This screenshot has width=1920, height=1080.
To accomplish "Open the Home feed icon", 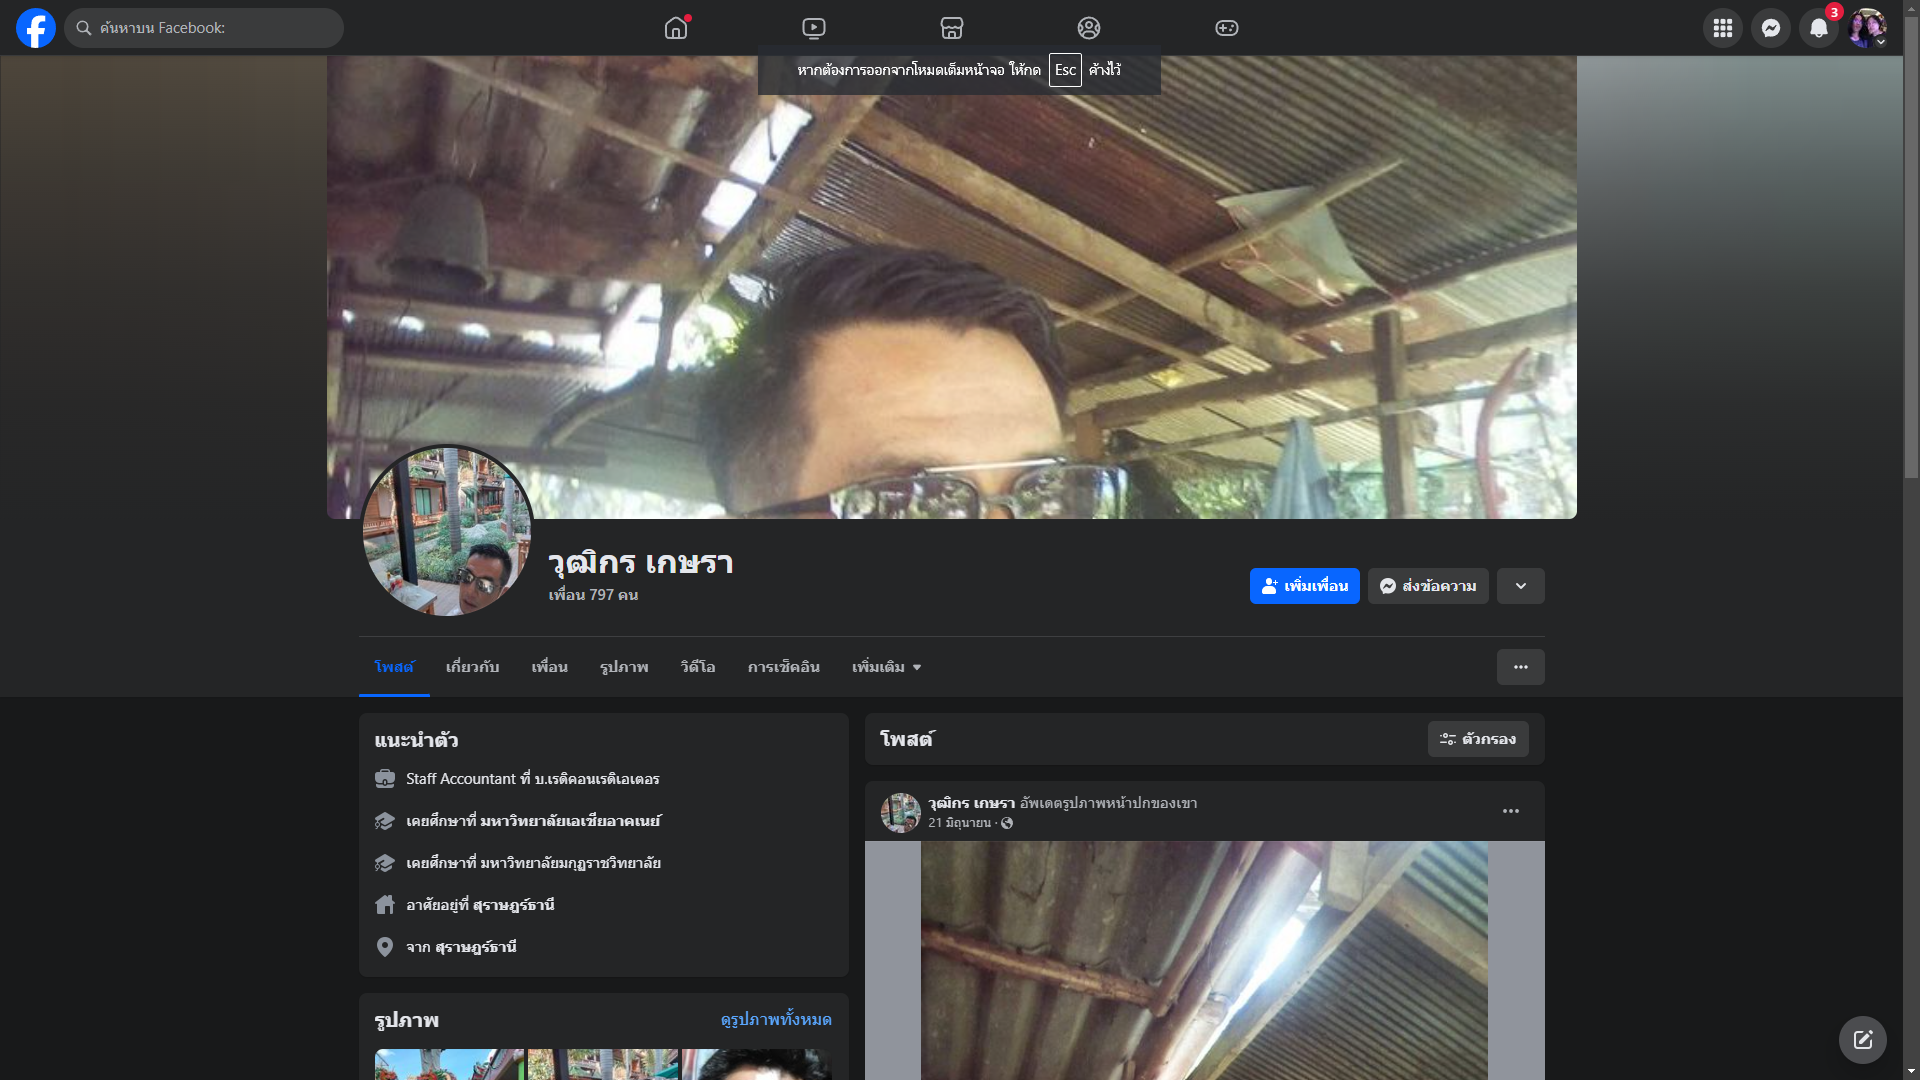I will tap(676, 28).
